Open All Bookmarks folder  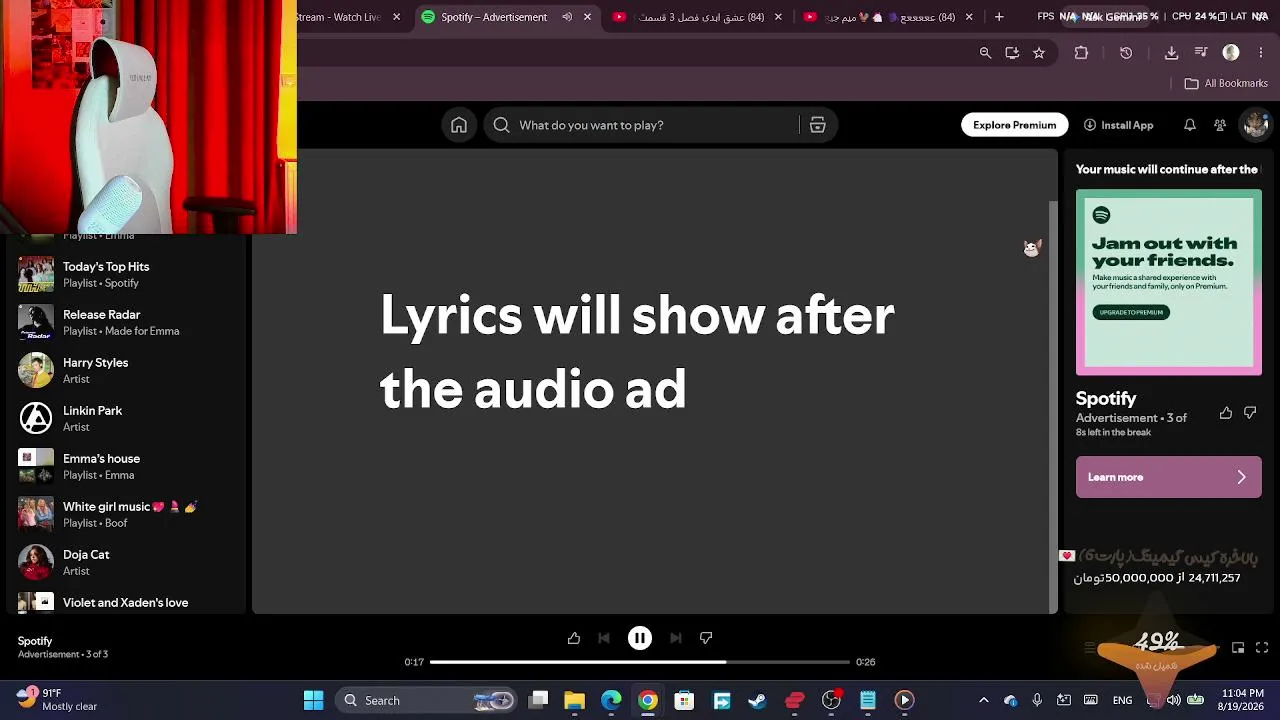pos(1226,83)
